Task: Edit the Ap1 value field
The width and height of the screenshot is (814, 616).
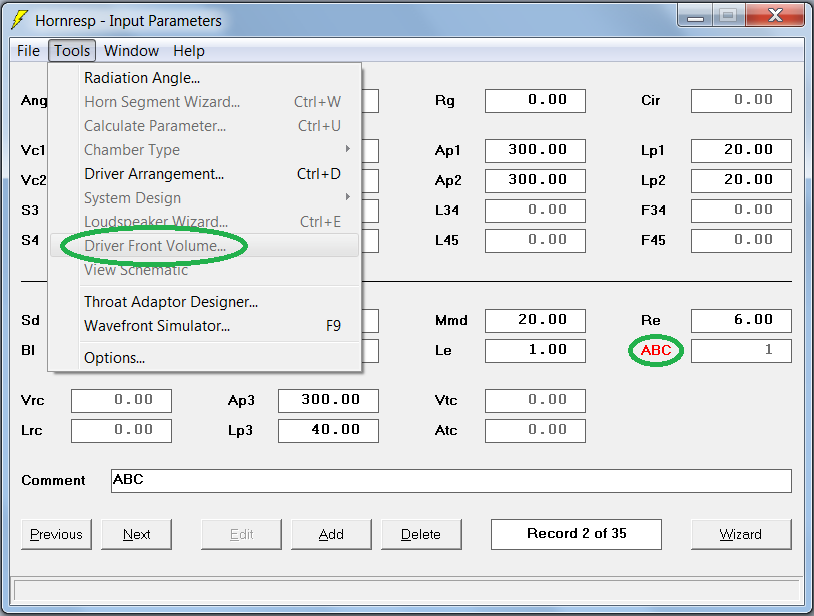Action: [535, 150]
